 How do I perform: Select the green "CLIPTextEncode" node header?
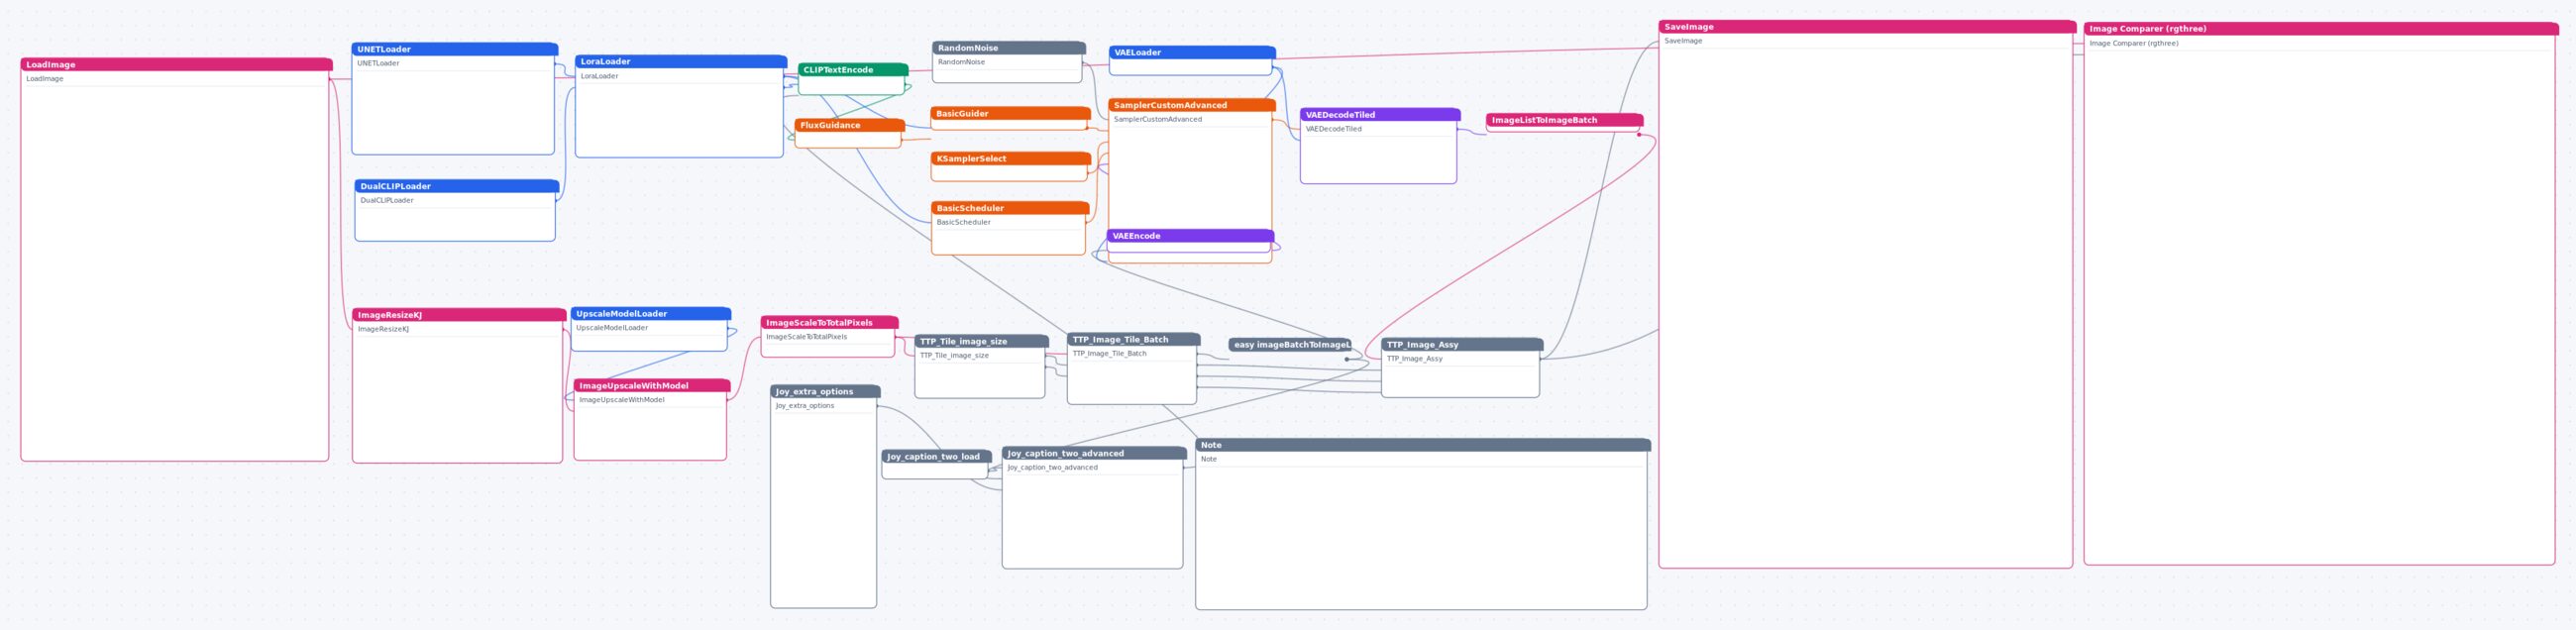852,70
